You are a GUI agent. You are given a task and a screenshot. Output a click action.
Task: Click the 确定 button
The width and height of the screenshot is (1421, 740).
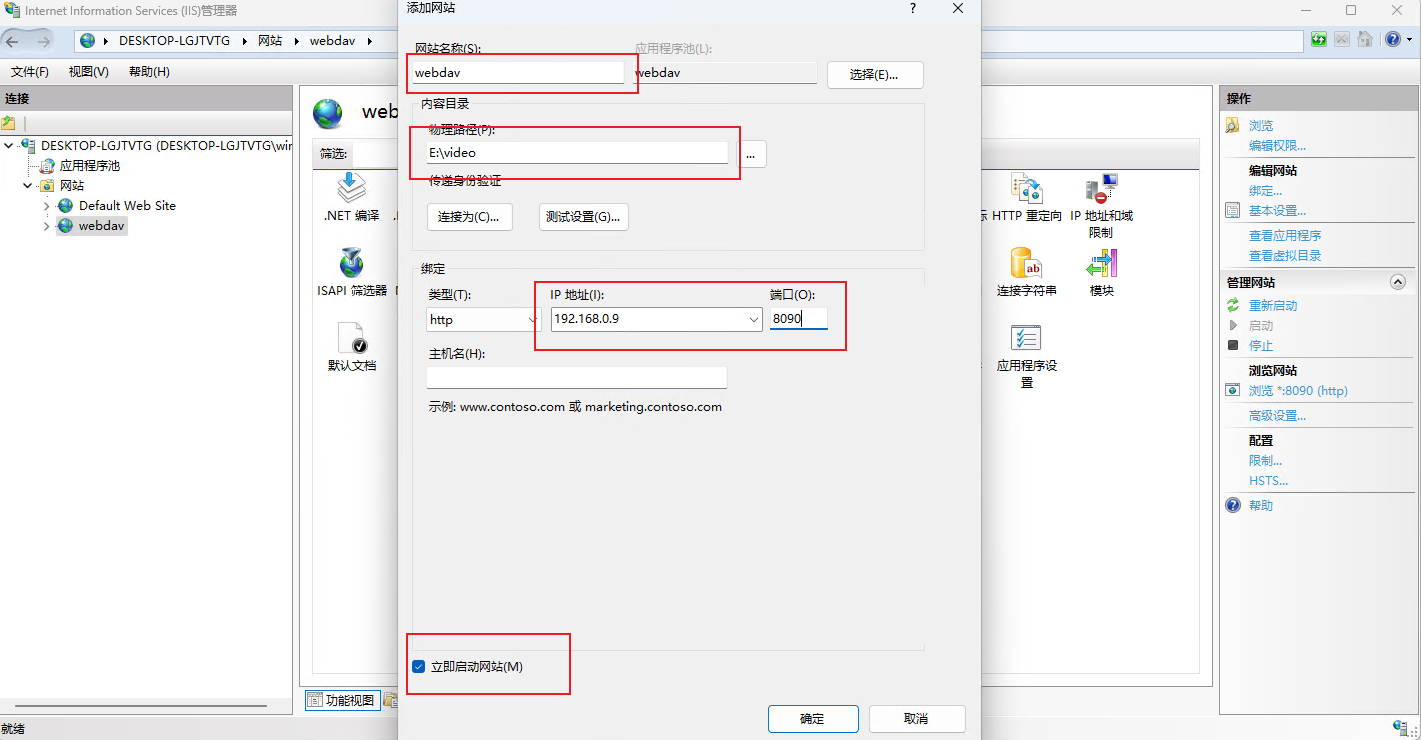click(x=812, y=719)
